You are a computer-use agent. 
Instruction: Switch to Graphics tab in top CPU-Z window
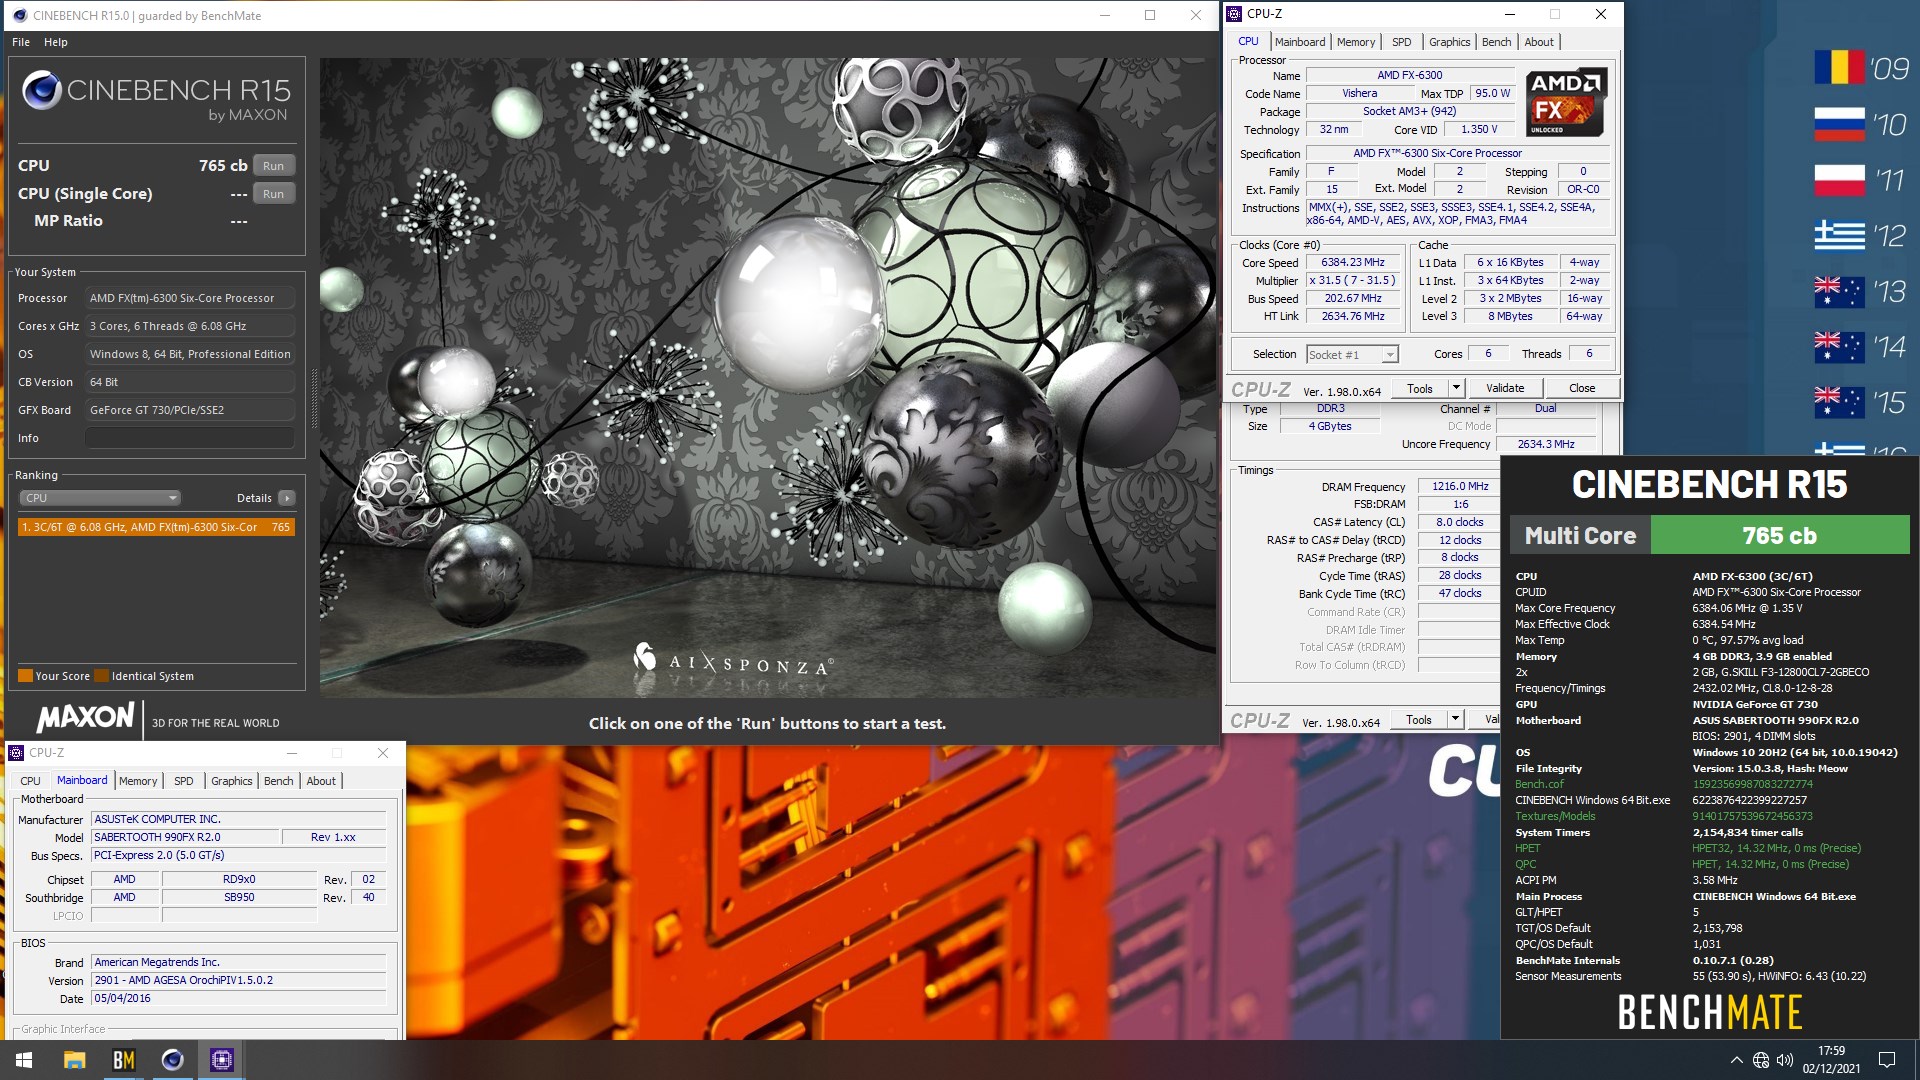(1449, 42)
